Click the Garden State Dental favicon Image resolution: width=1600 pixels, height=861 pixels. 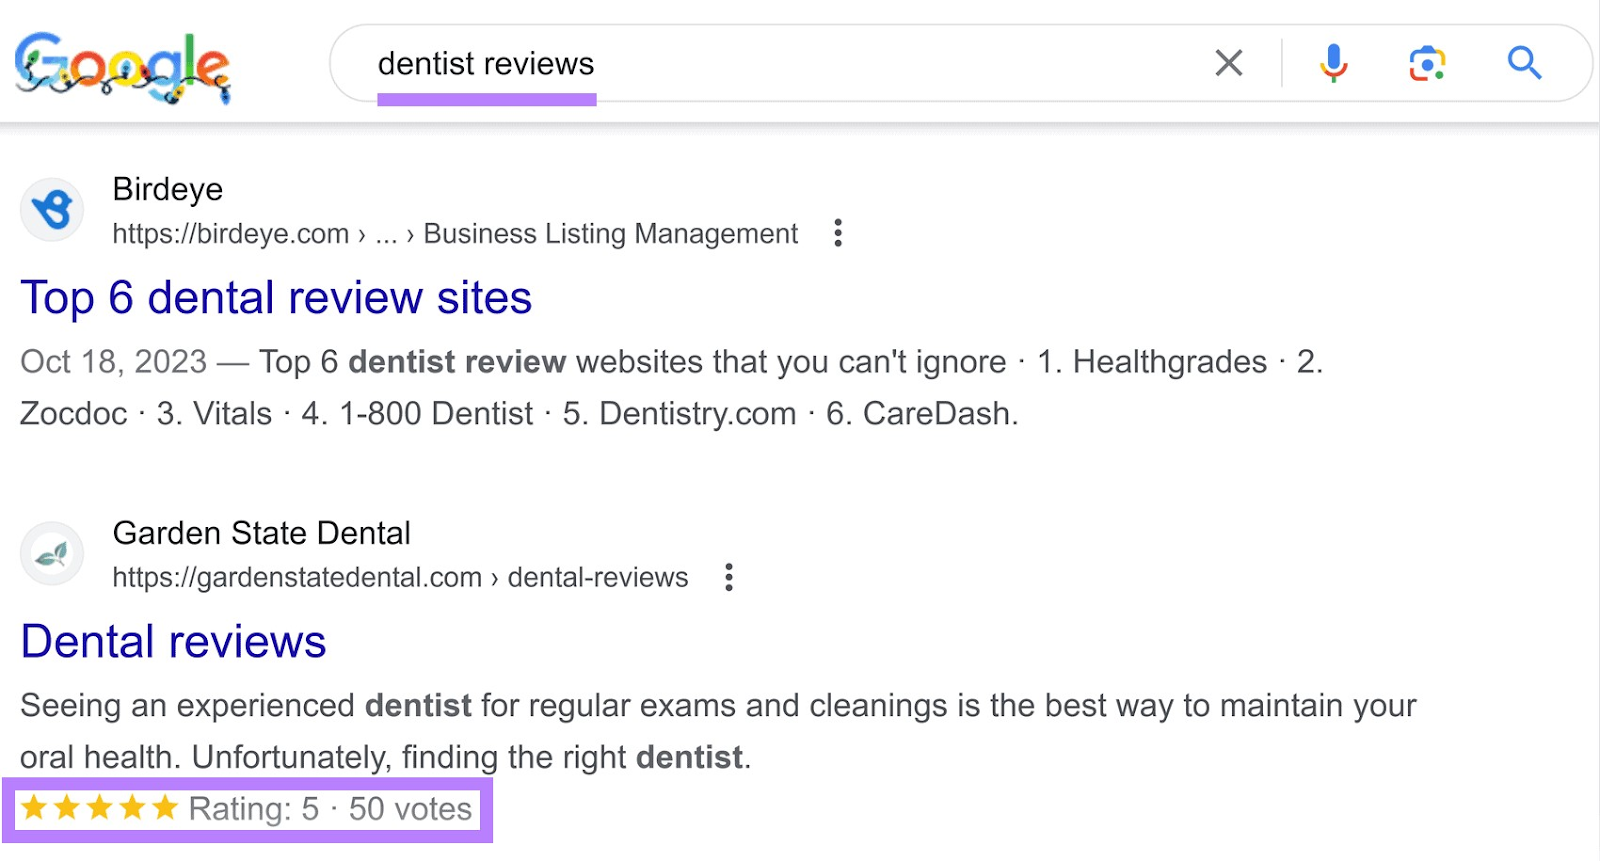pos(51,553)
